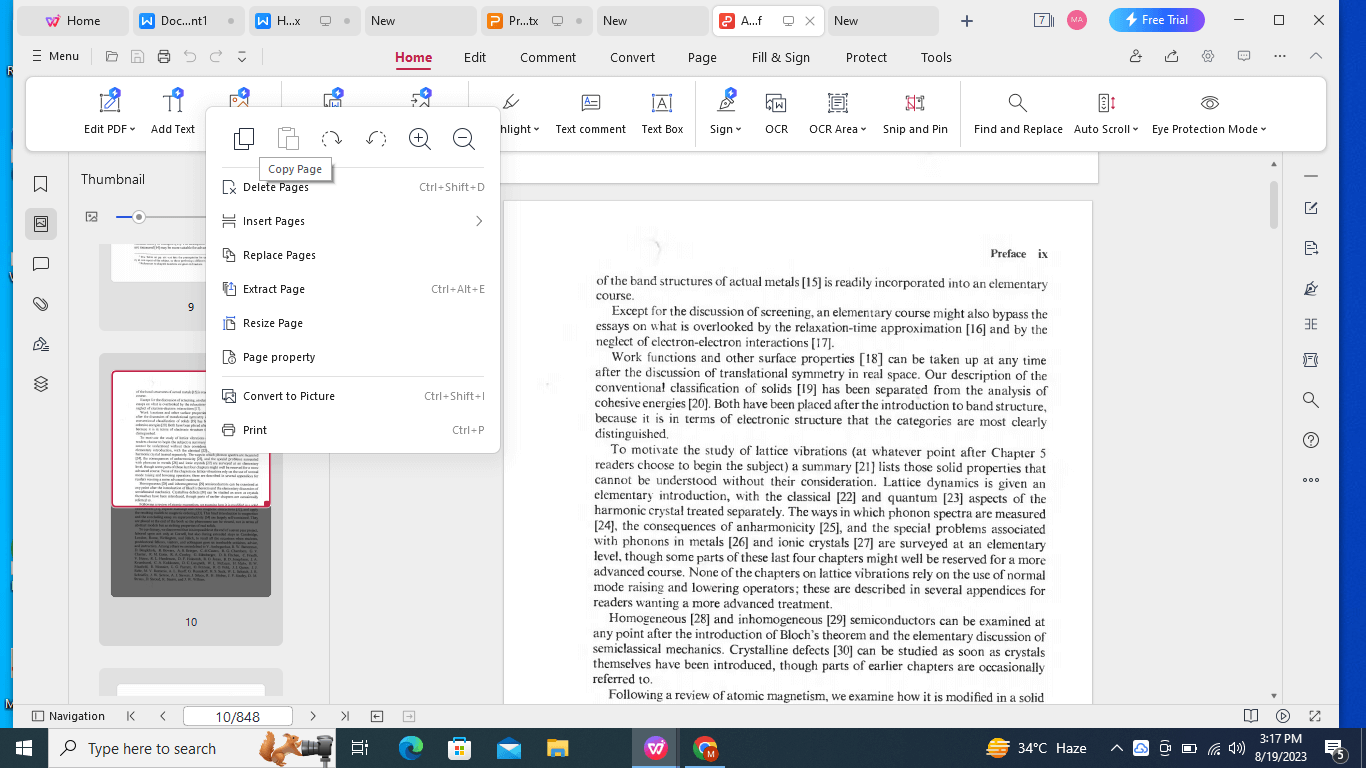Choose Print from the context menu
Screen dimensions: 1366x768
click(x=254, y=429)
